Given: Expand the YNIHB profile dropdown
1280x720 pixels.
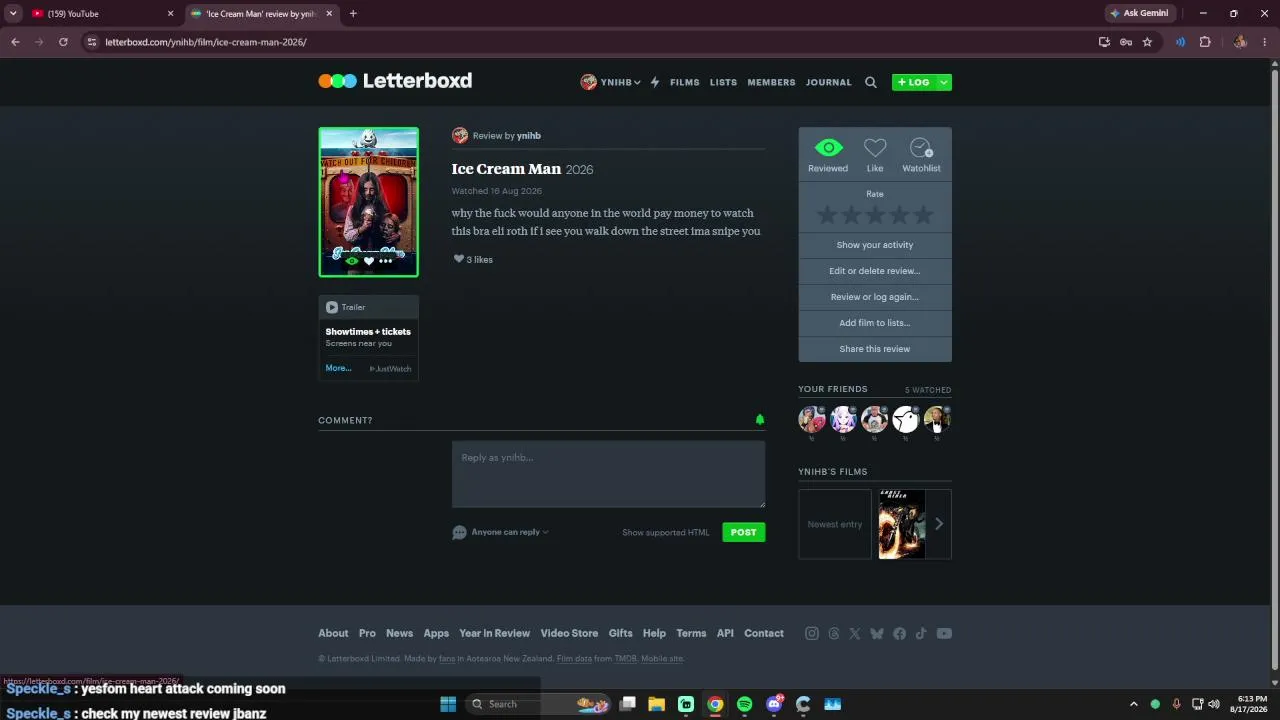Looking at the screenshot, I should coord(611,82).
